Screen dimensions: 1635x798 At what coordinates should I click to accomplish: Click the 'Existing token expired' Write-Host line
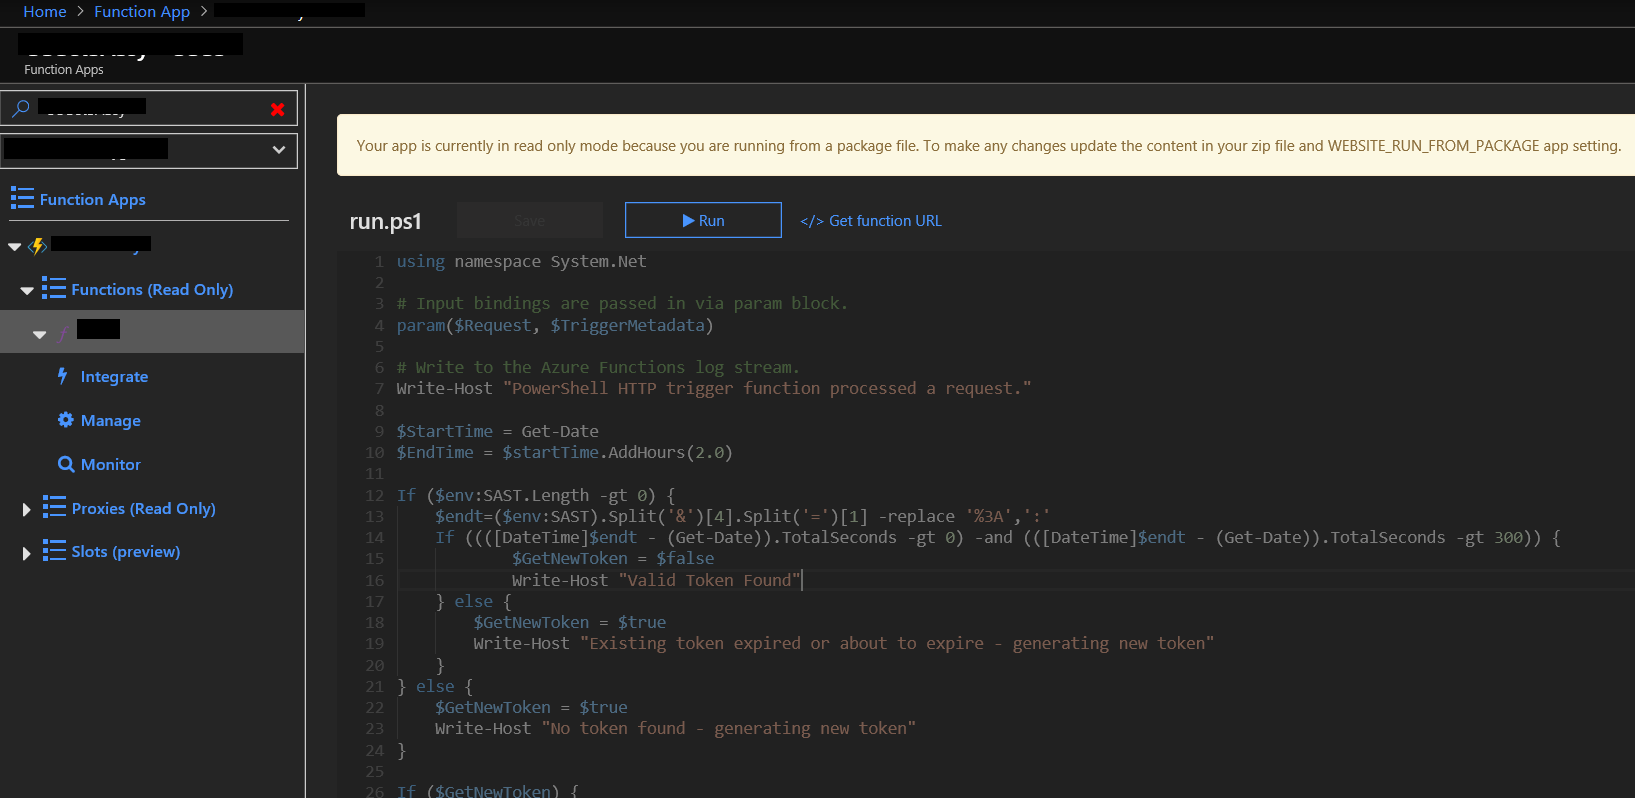click(843, 644)
